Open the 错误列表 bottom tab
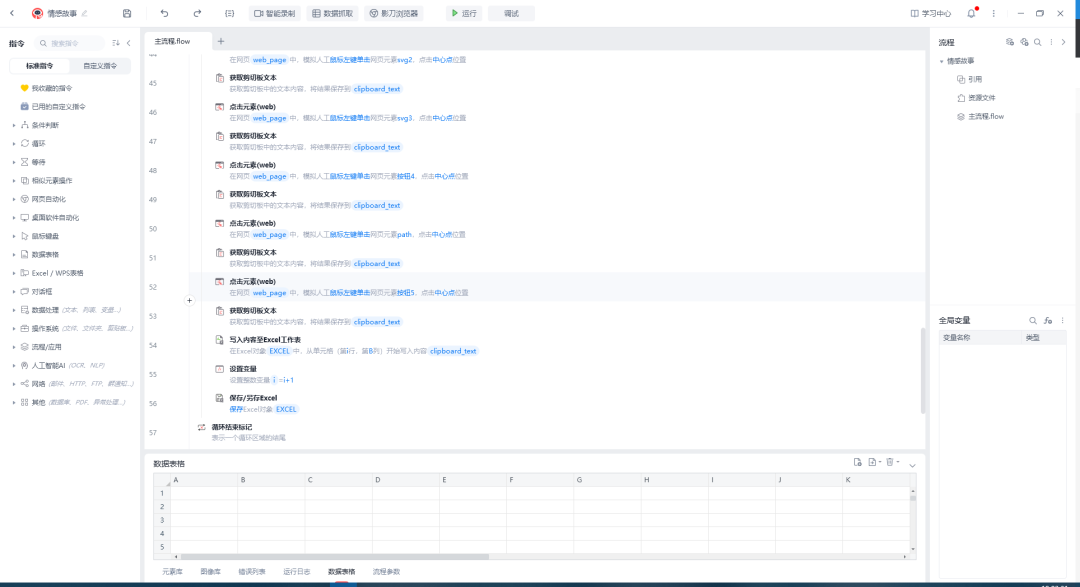Screen dimensions: 1080x587 point(251,572)
